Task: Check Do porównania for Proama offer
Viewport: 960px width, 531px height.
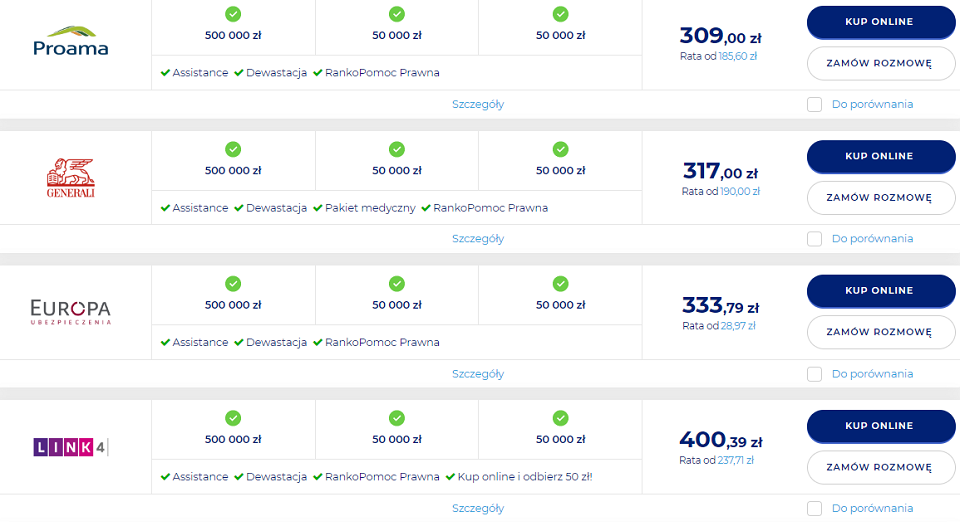Action: [x=814, y=105]
